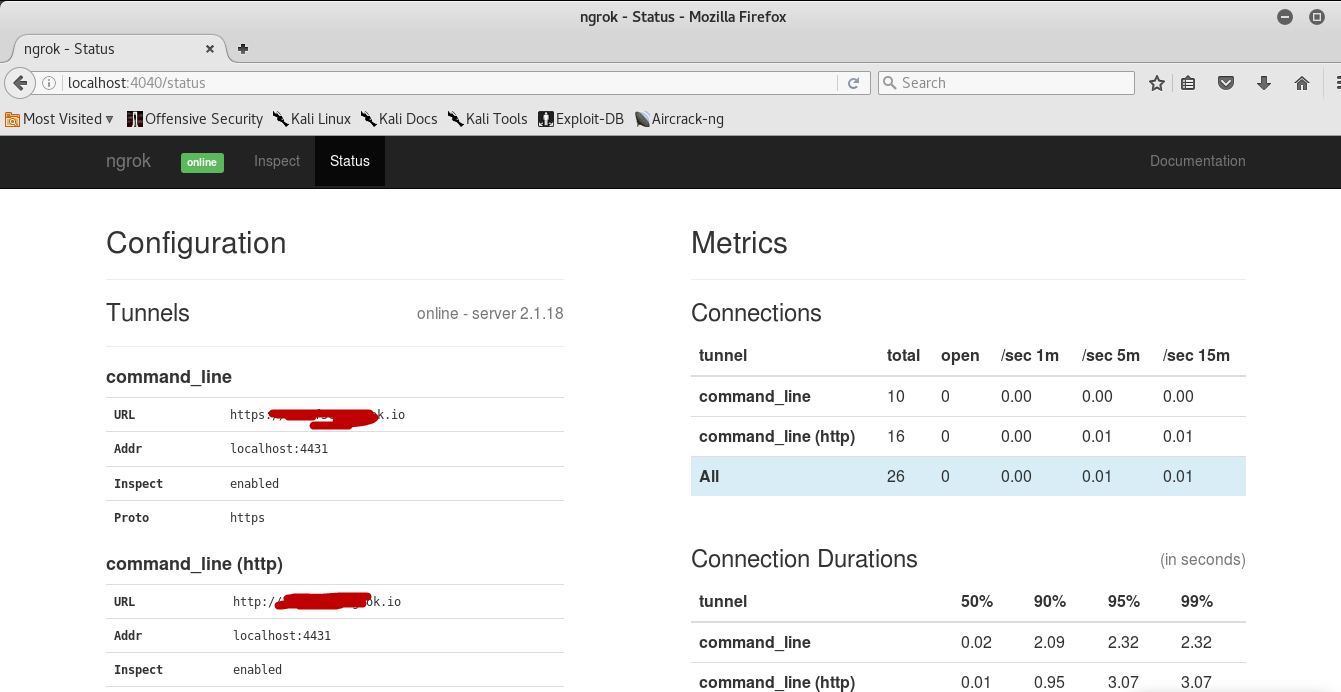Screen dimensions: 1341x692
Task: Open the Aircrack-ng bookmark
Action: coord(679,119)
